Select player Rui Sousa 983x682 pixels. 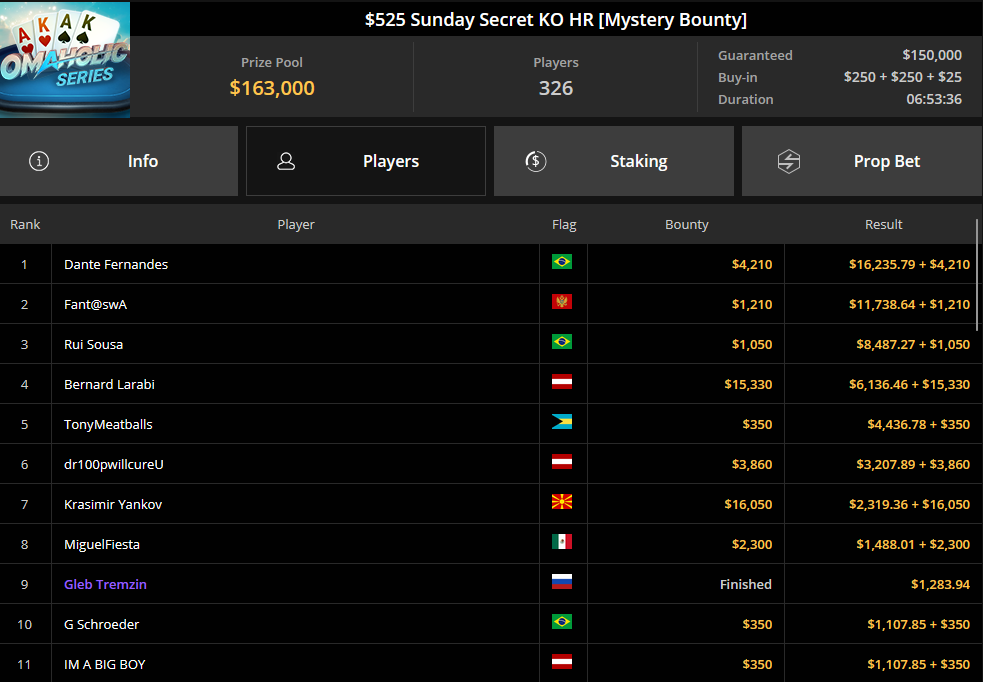pyautogui.click(x=93, y=345)
